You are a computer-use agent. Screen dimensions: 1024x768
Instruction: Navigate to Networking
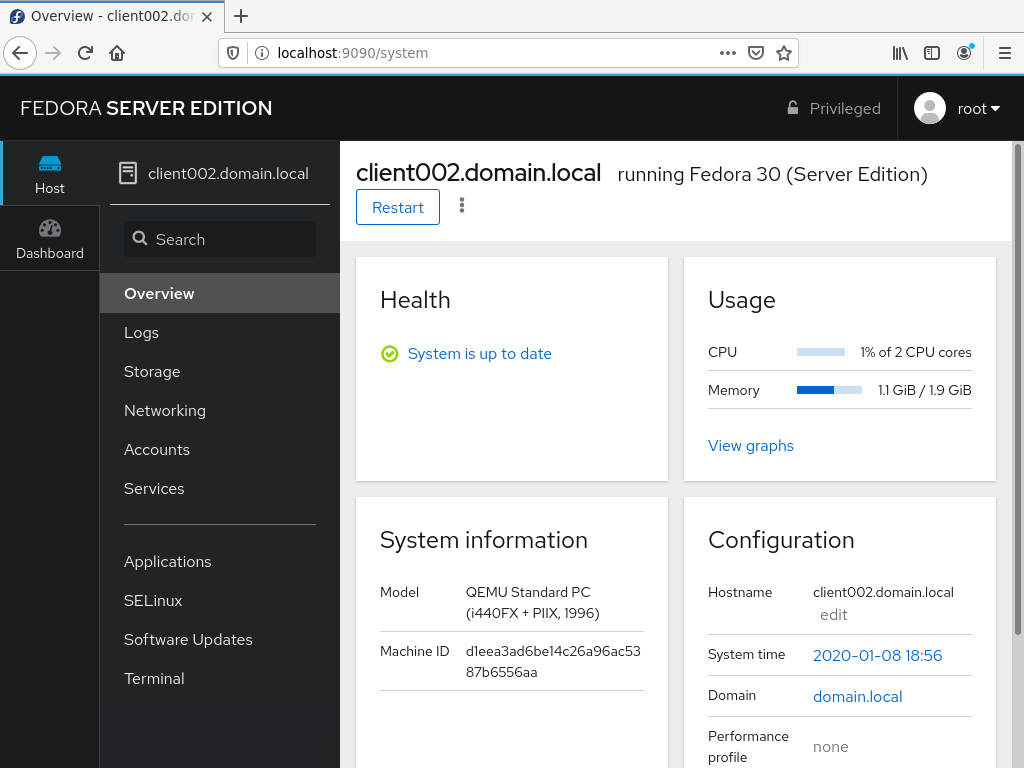pyautogui.click(x=219, y=411)
